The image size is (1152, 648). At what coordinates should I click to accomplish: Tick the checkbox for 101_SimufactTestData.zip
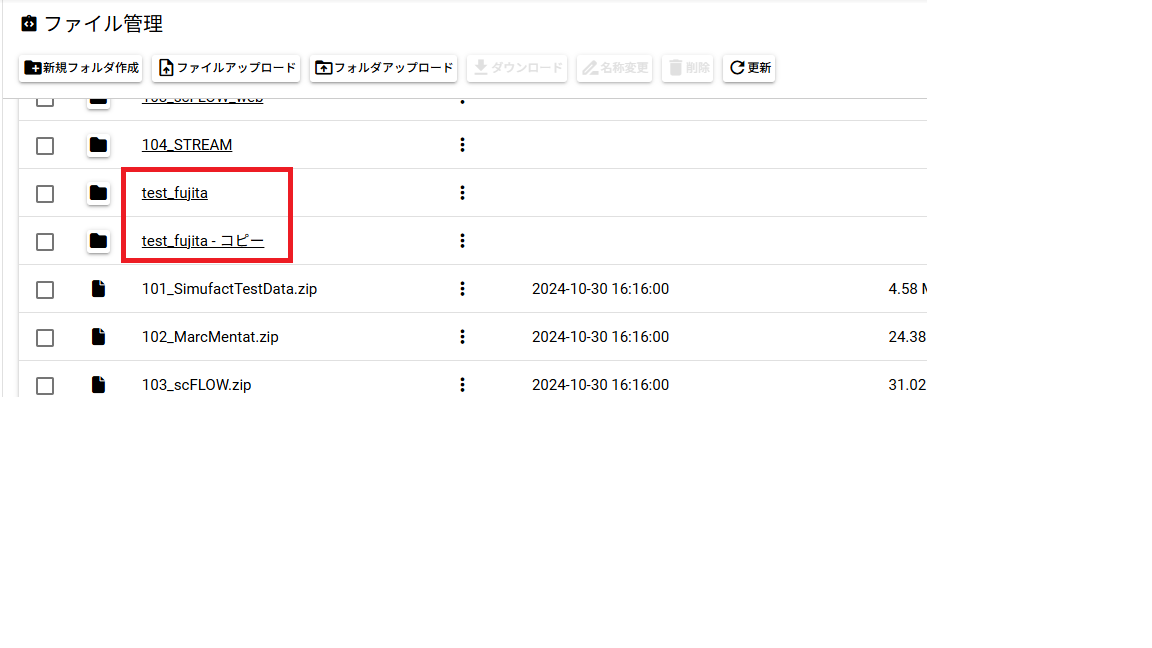pyautogui.click(x=45, y=290)
